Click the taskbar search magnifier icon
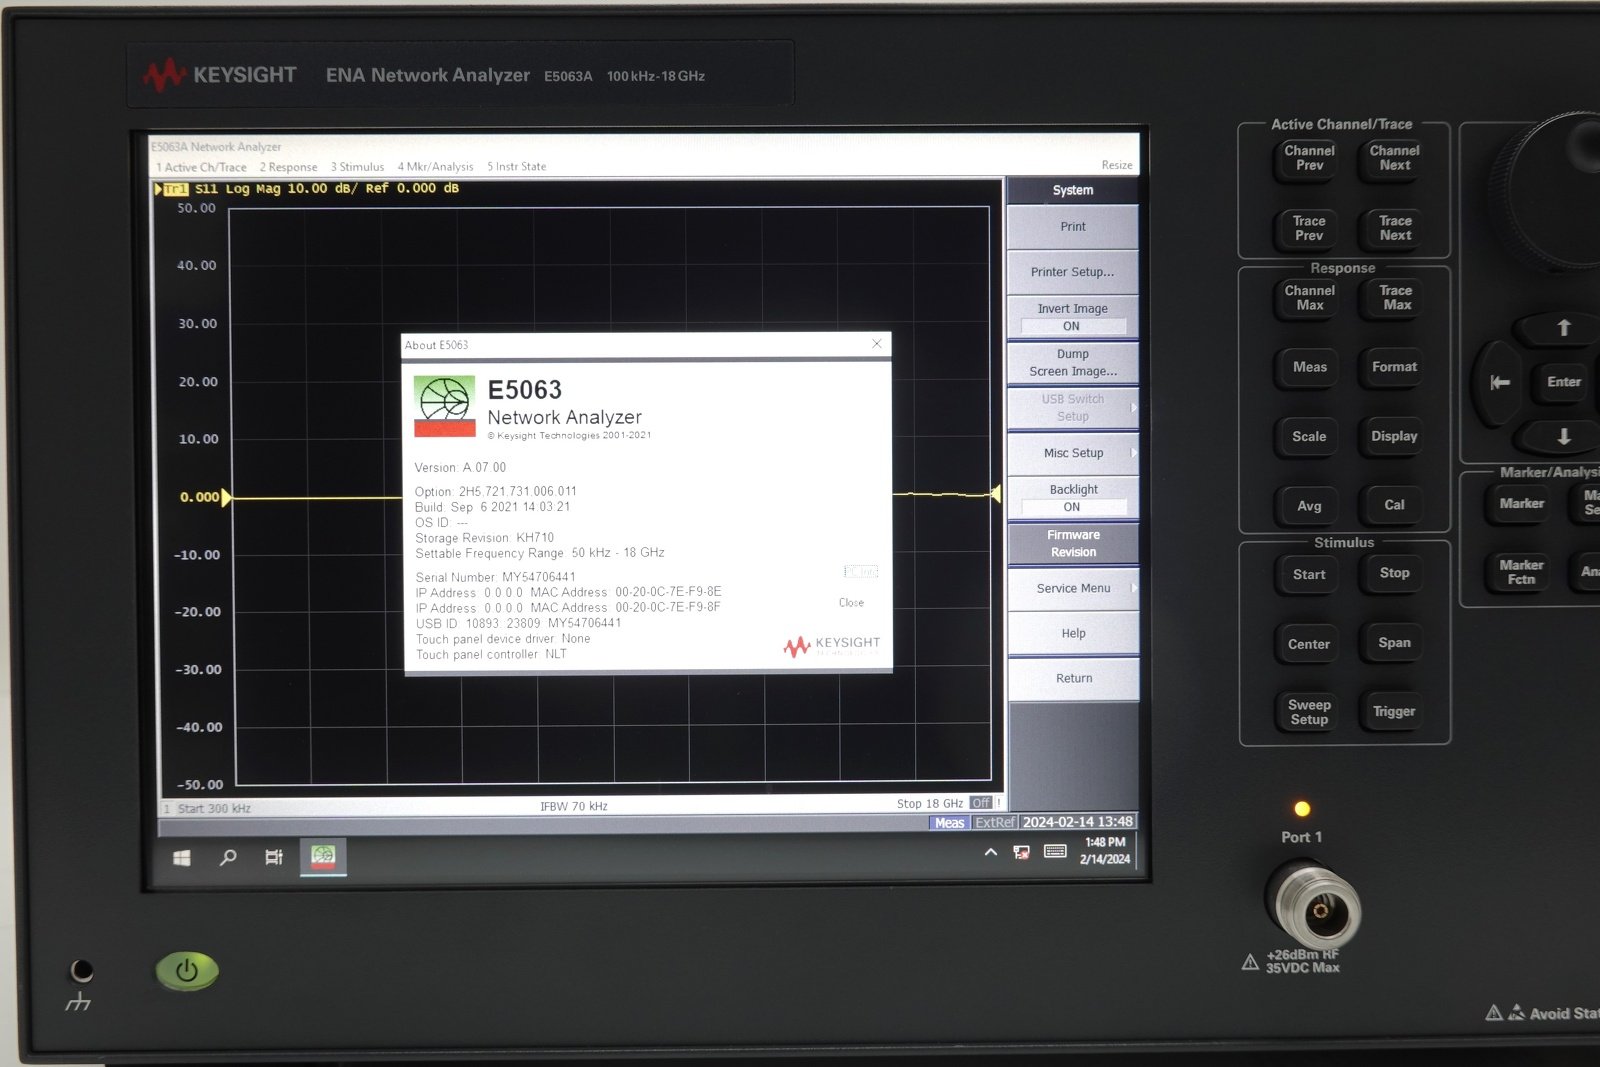The height and width of the screenshot is (1067, 1600). coord(228,857)
